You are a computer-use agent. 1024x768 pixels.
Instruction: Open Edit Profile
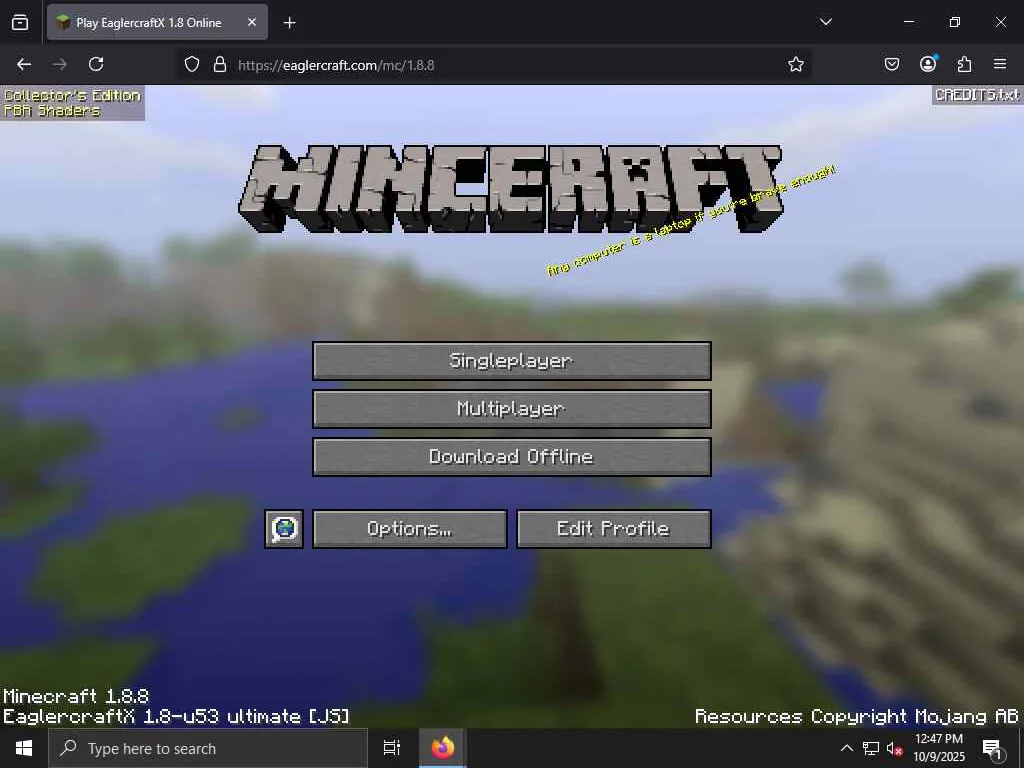(613, 529)
